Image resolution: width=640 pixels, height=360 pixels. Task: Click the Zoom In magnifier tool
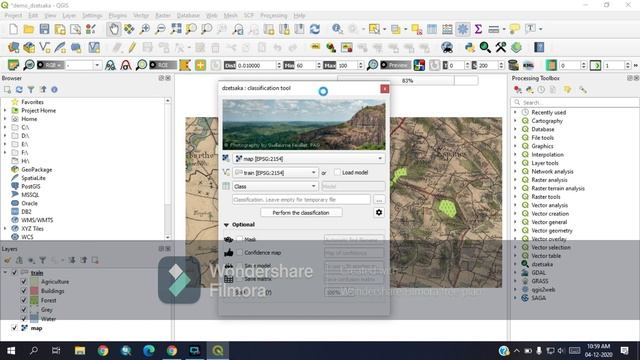[x=144, y=29]
